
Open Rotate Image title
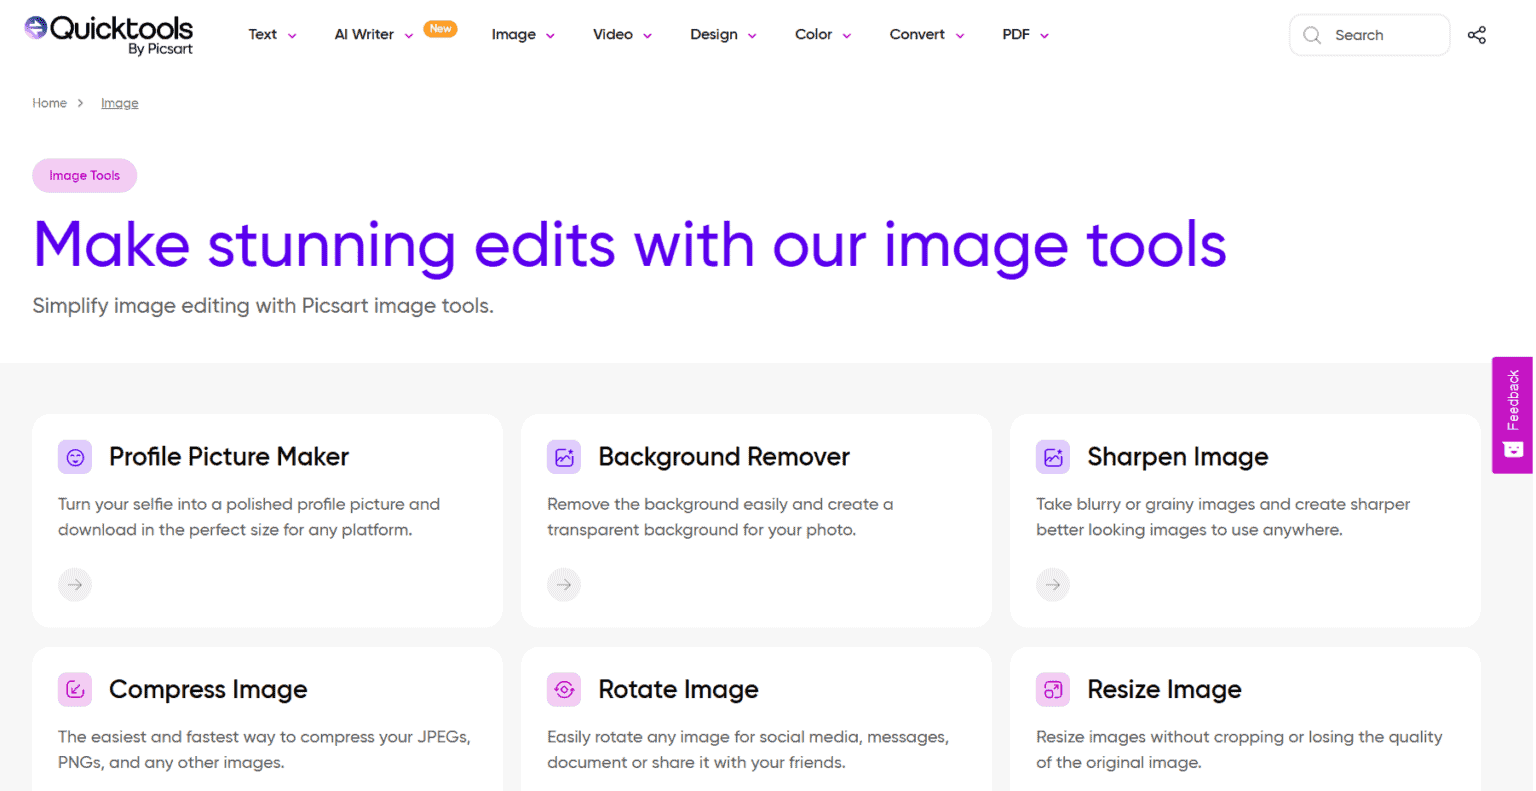pyautogui.click(x=678, y=689)
